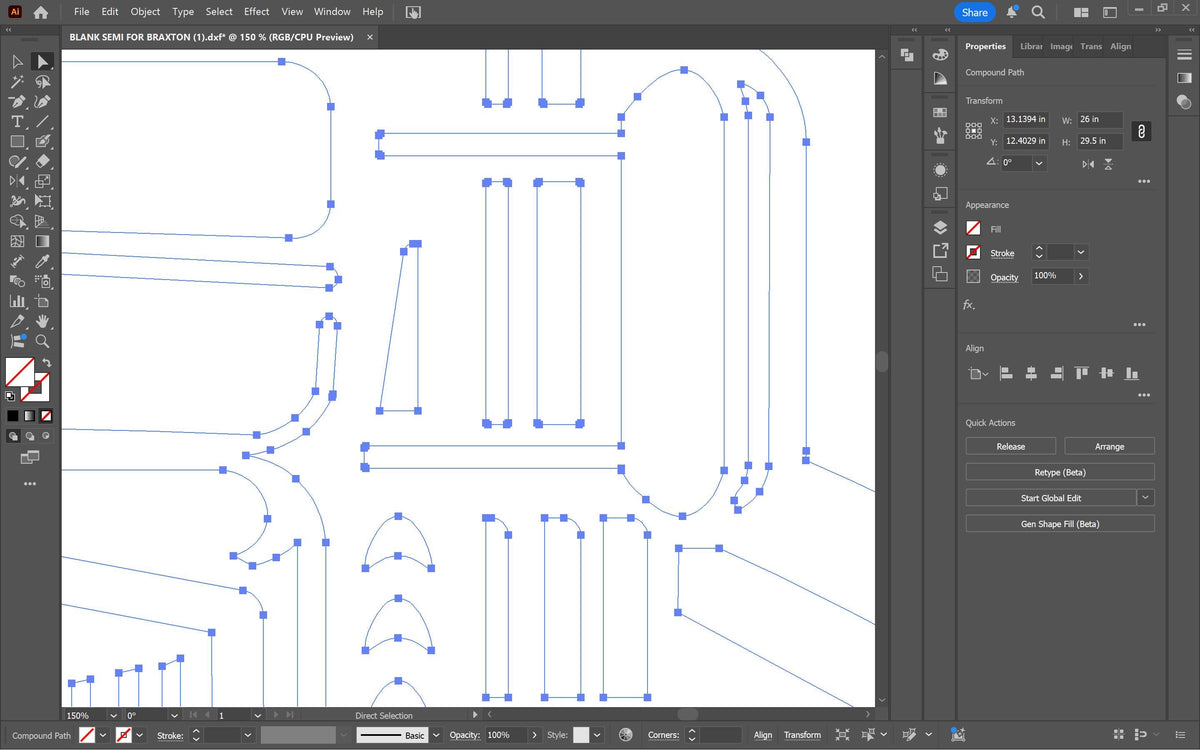Set paint mode to None in toolbar

click(46, 415)
